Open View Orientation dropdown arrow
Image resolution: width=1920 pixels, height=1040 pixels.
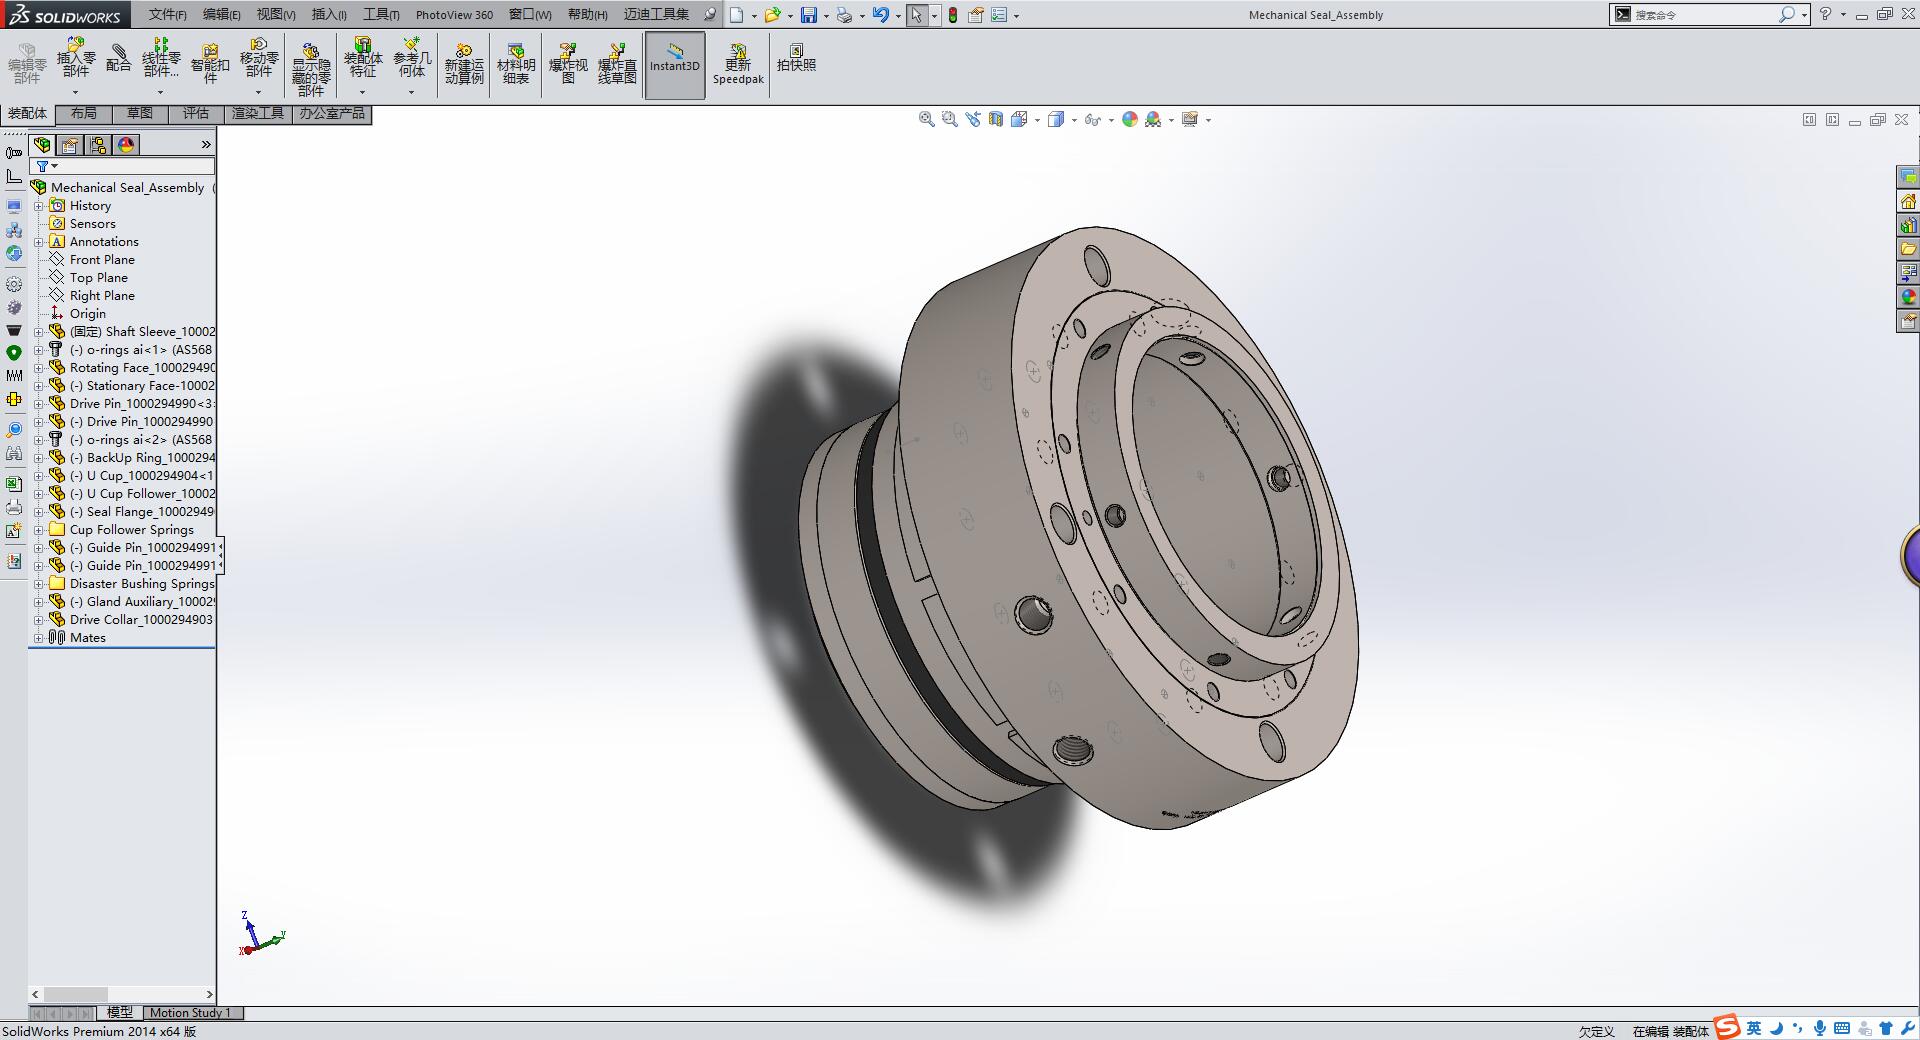point(1037,120)
